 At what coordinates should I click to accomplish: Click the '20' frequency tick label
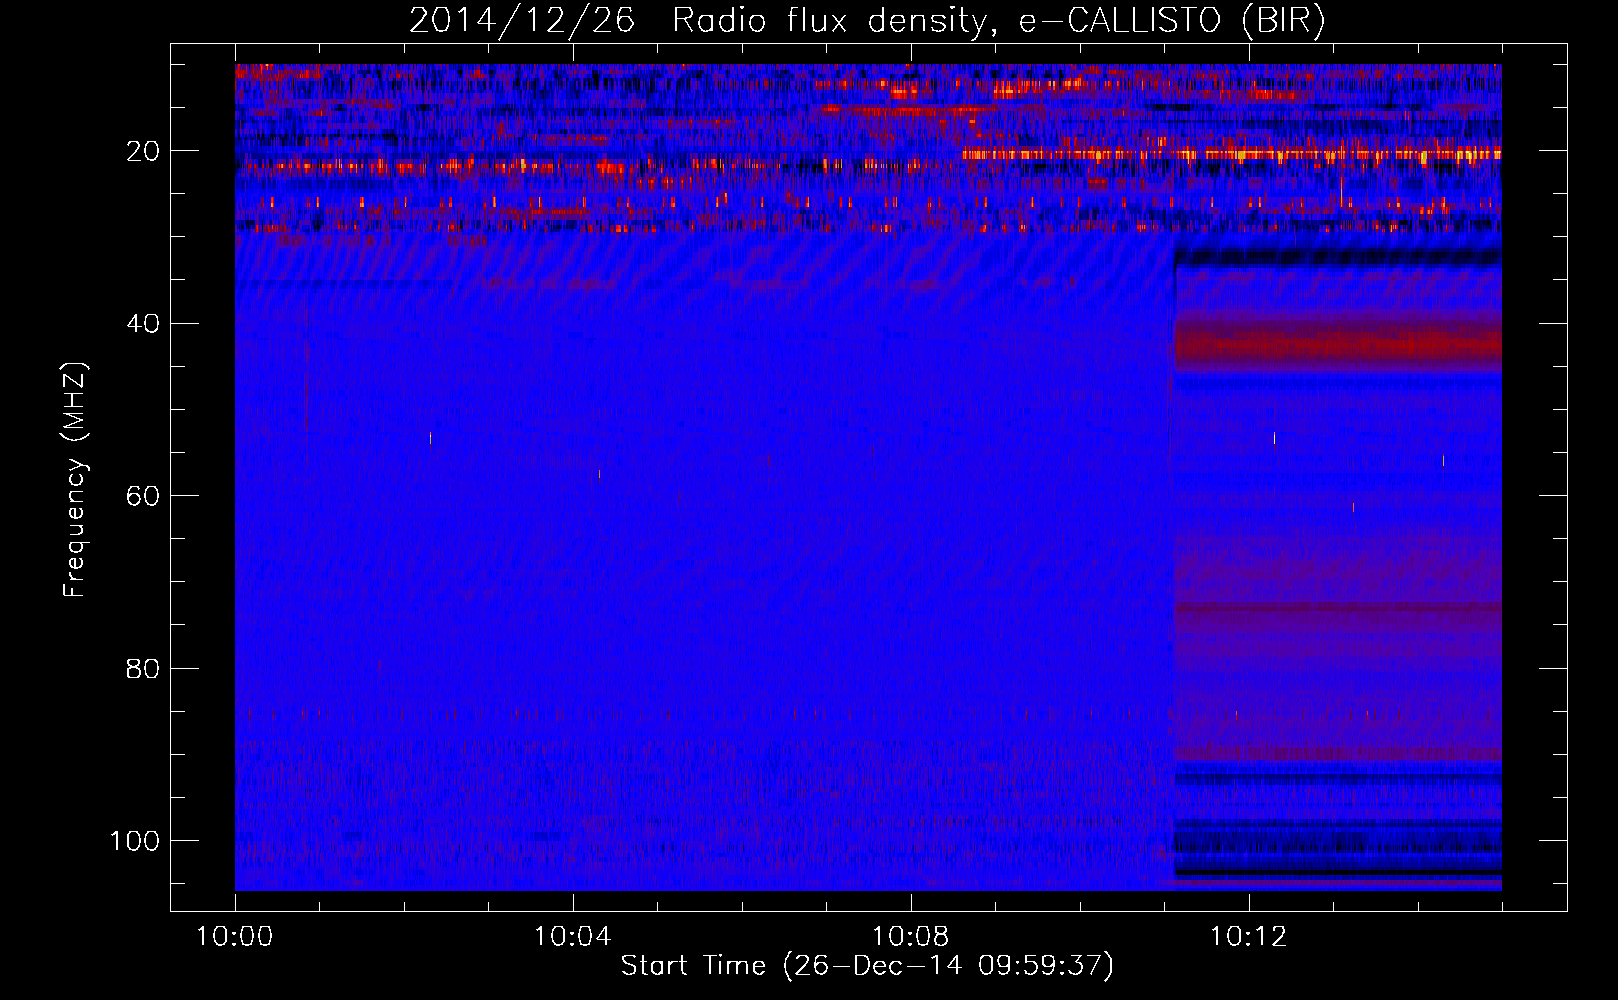[143, 152]
